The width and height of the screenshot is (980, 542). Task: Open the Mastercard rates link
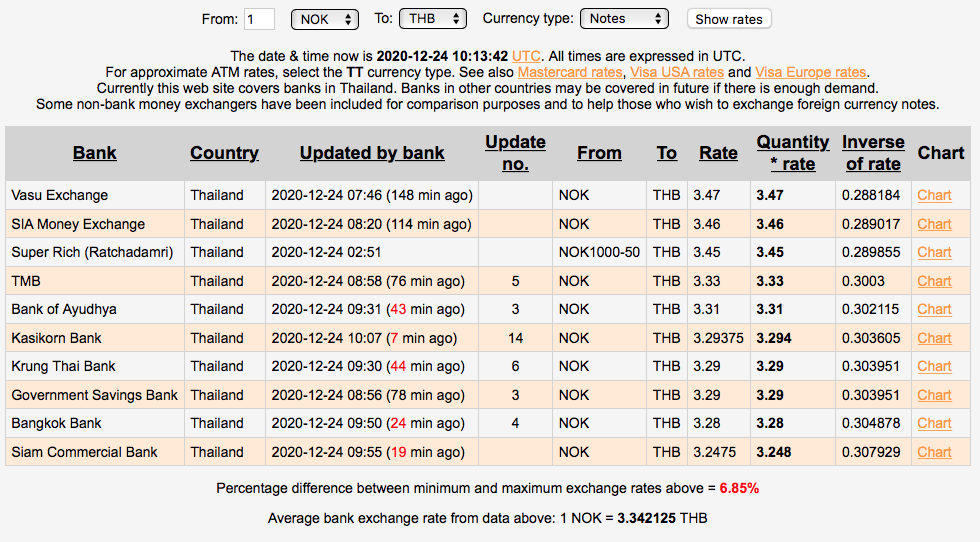571,72
